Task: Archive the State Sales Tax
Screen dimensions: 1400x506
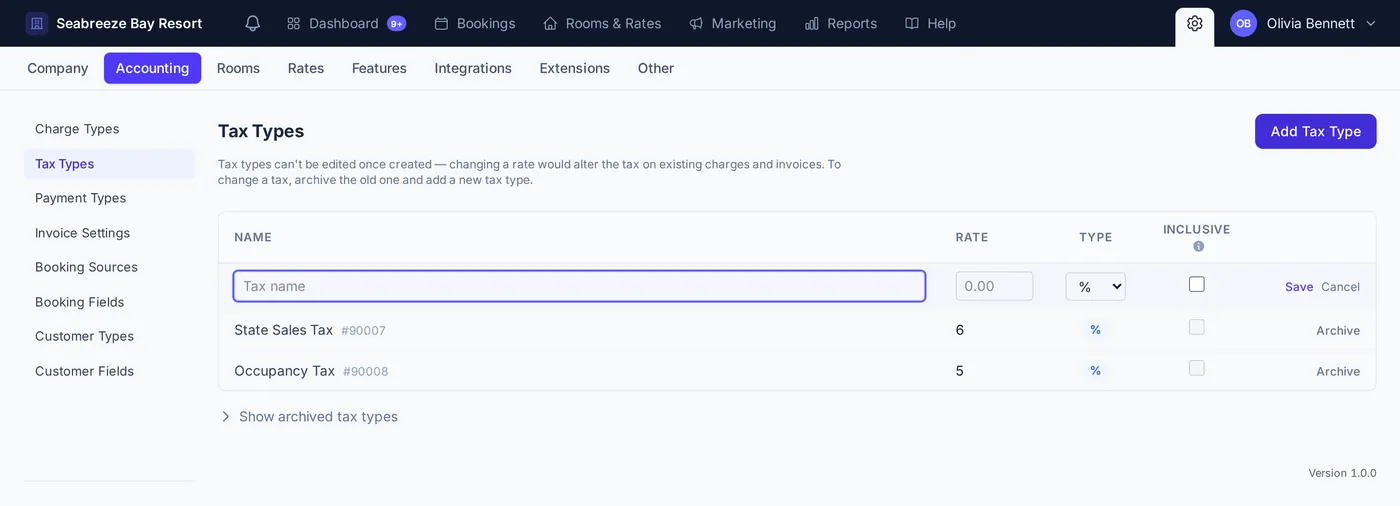Action: pyautogui.click(x=1338, y=331)
